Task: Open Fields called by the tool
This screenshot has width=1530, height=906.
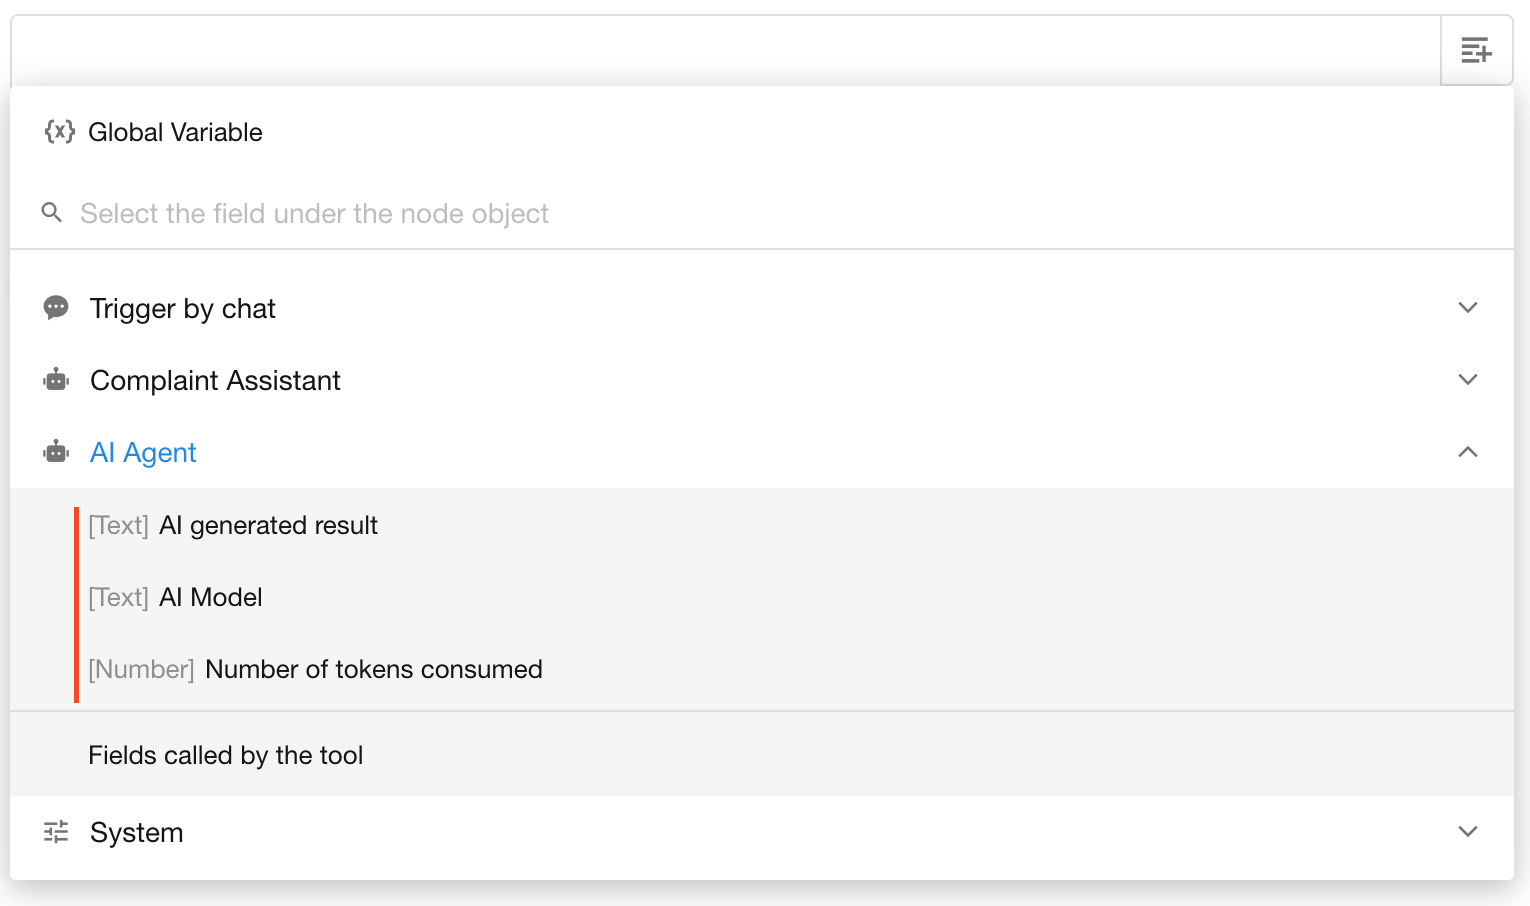Action: 226,755
